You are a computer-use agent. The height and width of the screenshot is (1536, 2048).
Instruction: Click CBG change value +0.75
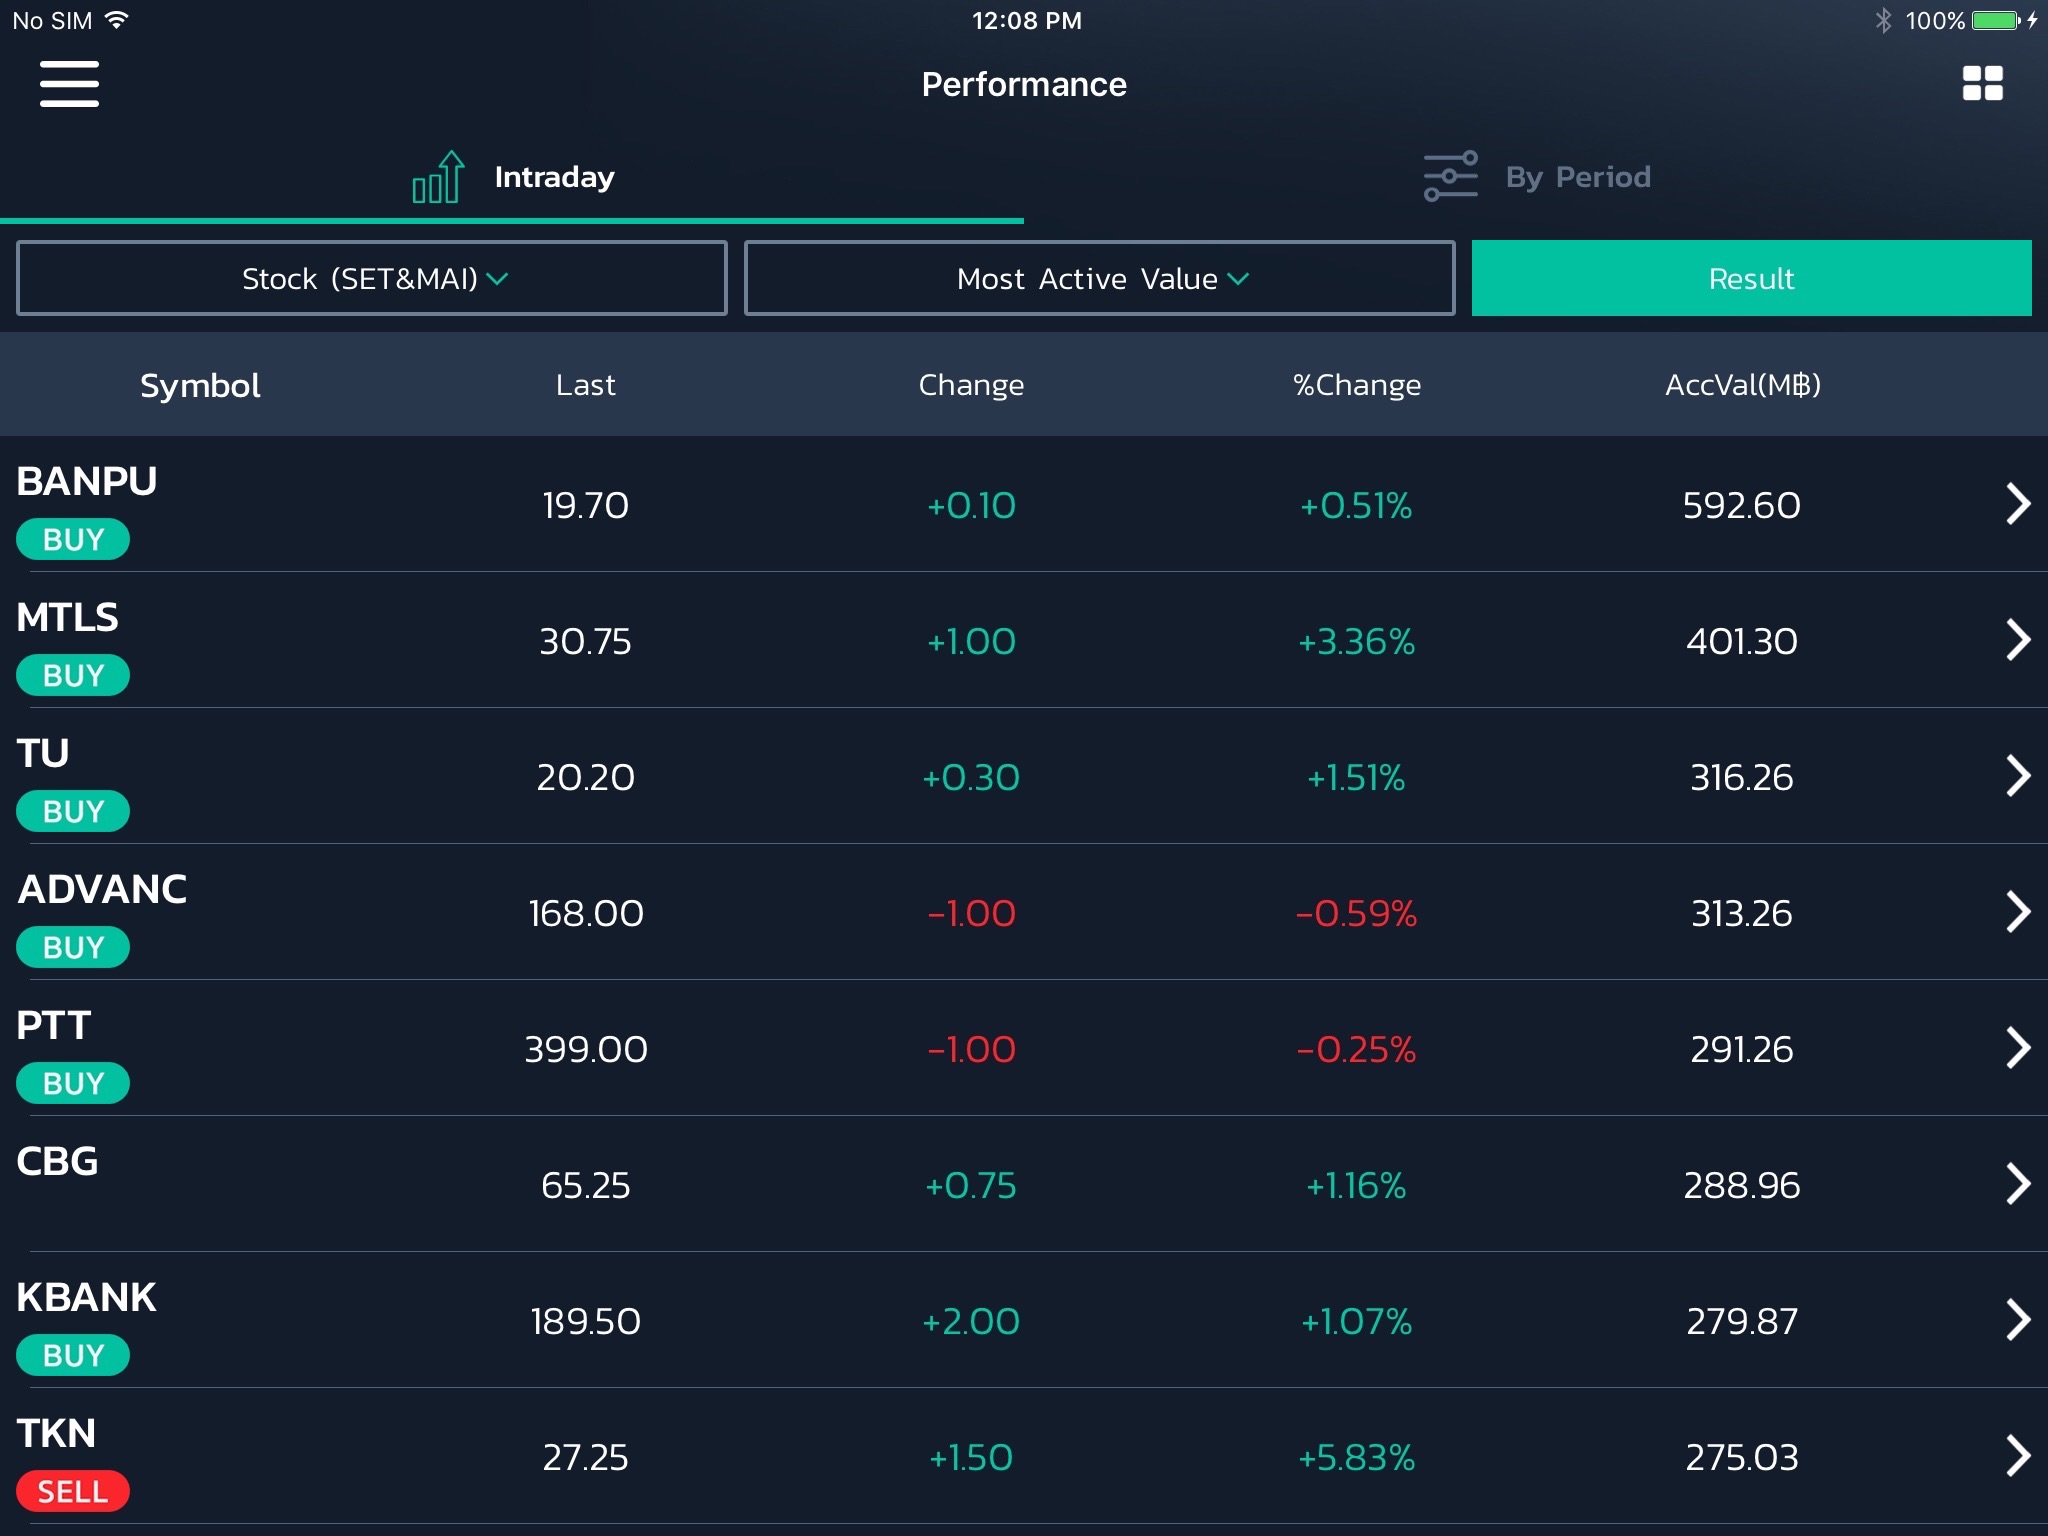click(971, 1185)
